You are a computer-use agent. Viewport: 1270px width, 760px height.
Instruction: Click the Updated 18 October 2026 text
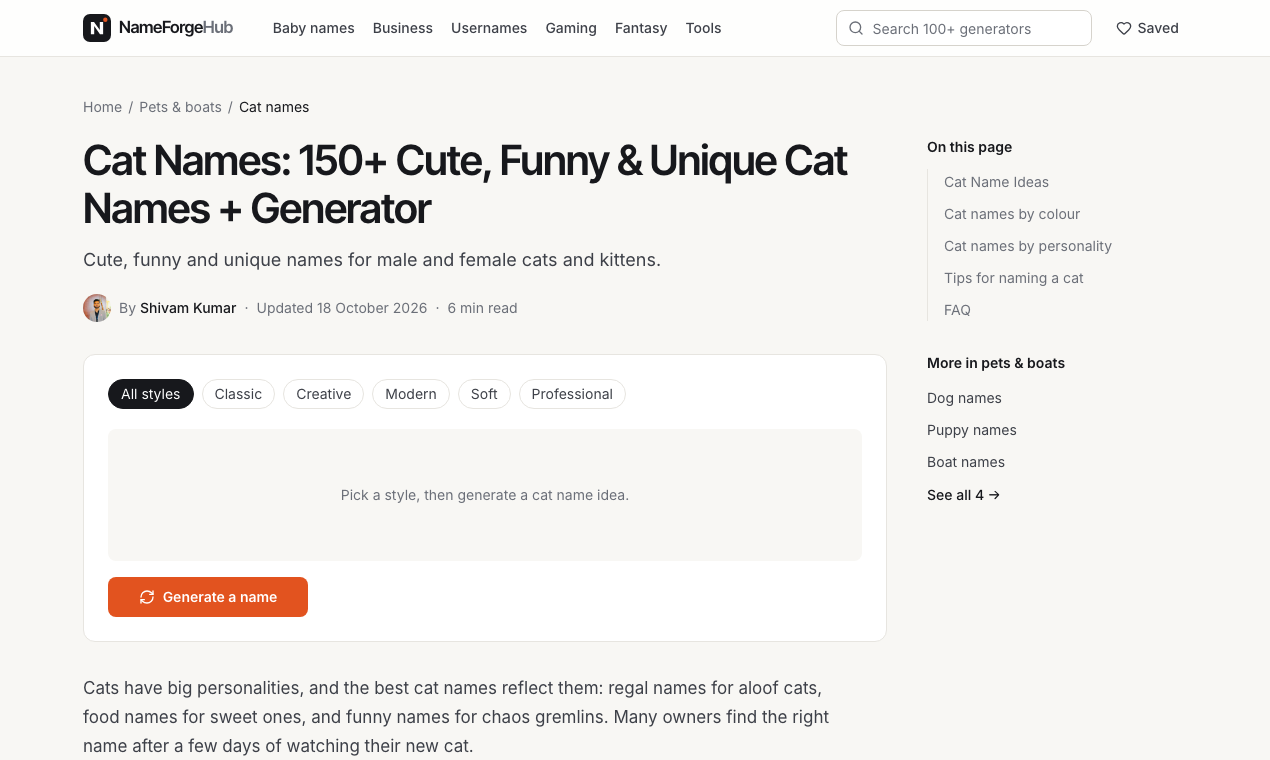tap(342, 308)
